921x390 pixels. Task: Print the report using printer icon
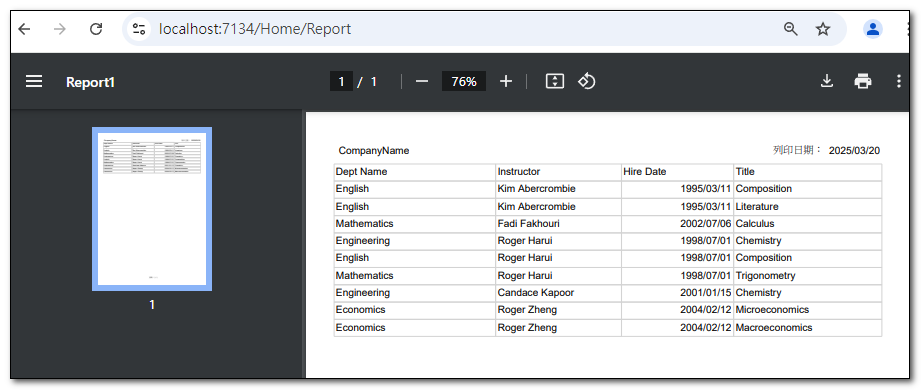point(862,82)
